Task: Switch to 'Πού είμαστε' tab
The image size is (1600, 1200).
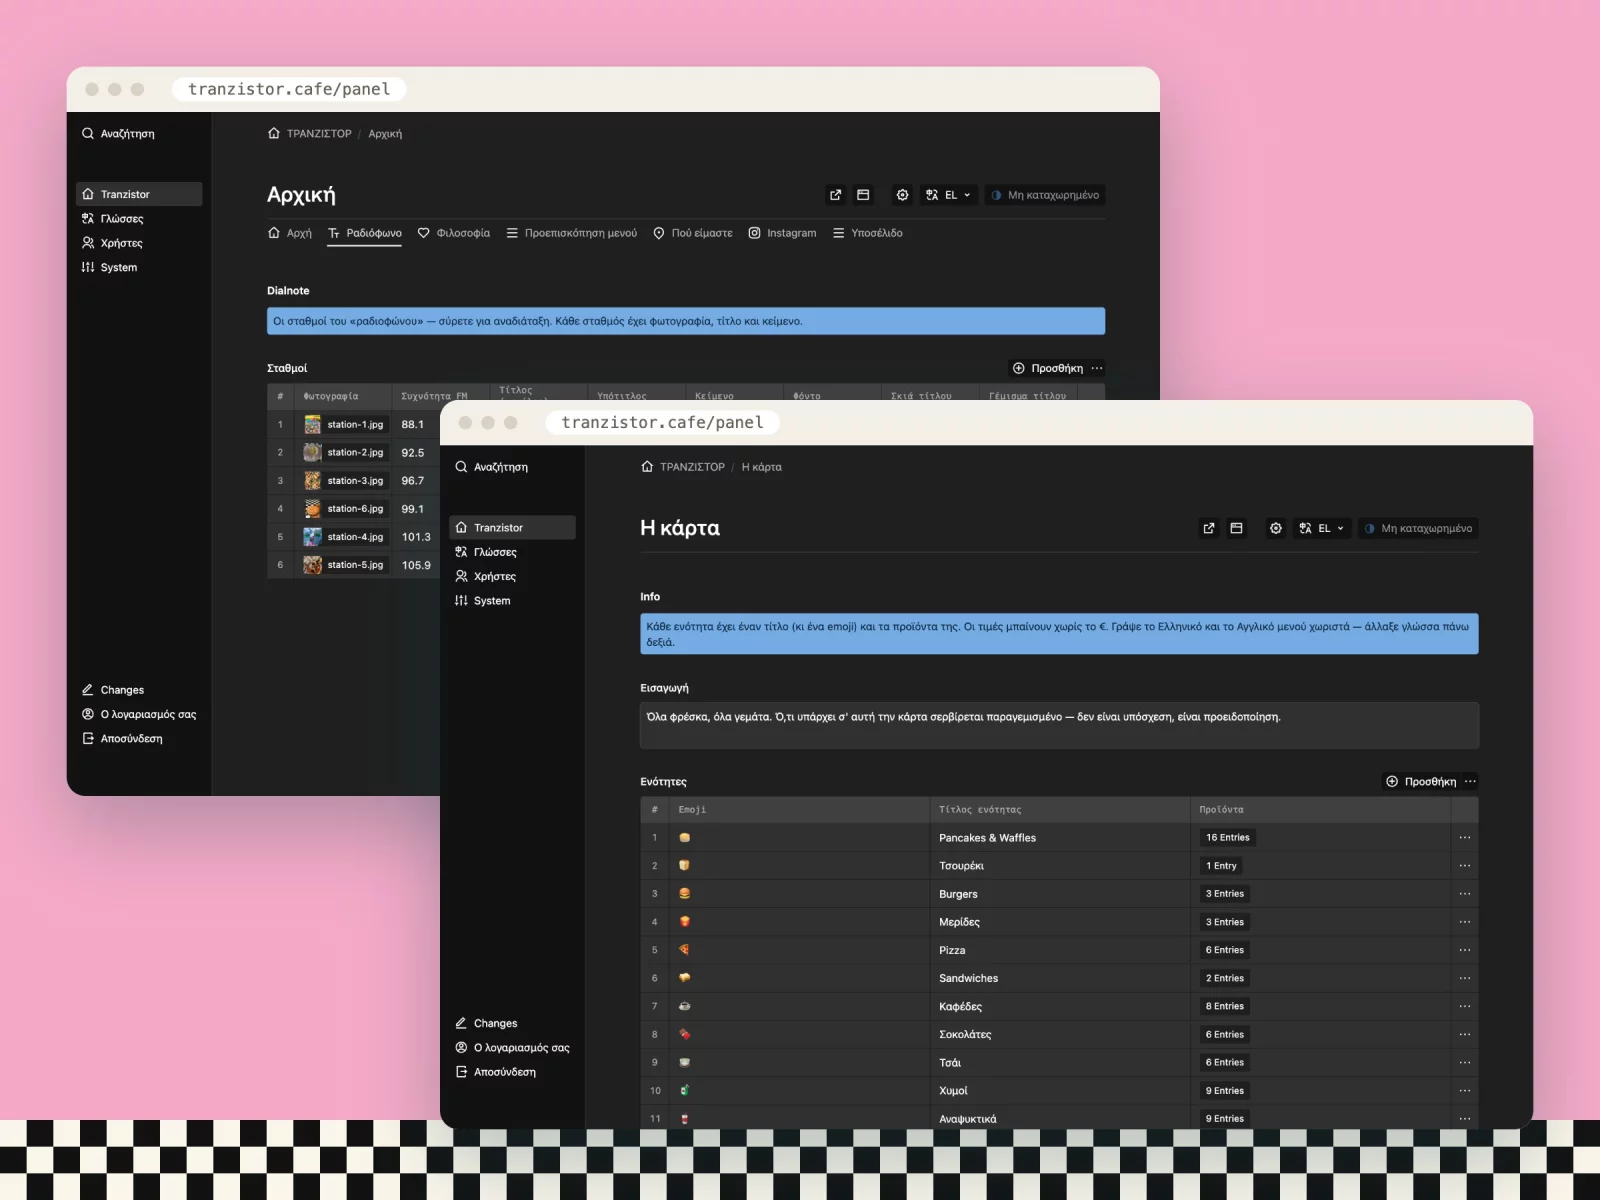Action: click(693, 233)
